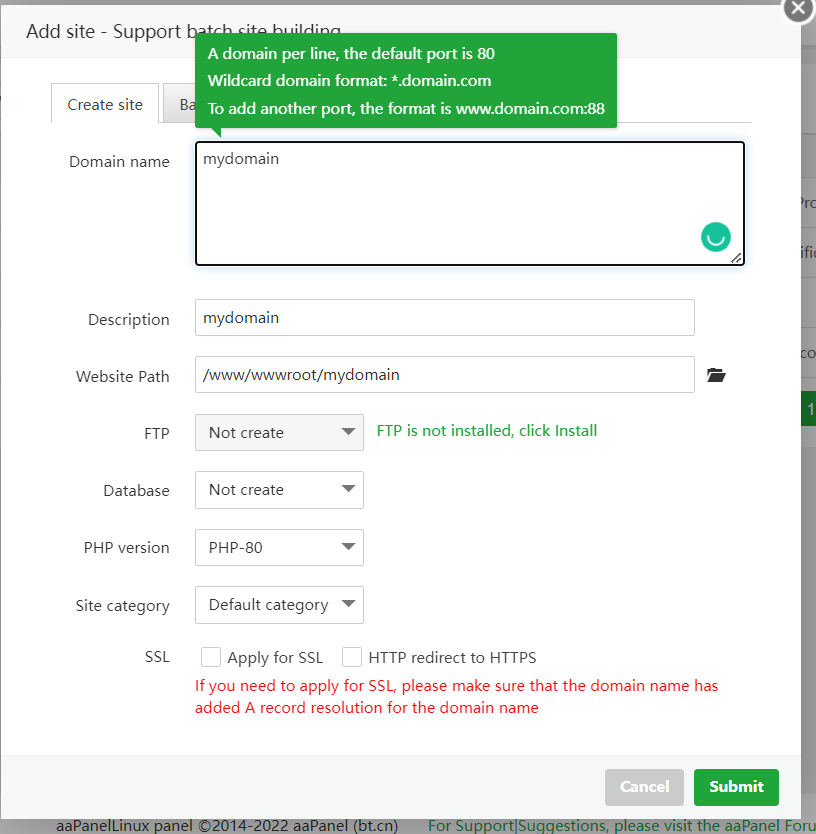Click the domain textarea resize handle

click(737, 258)
